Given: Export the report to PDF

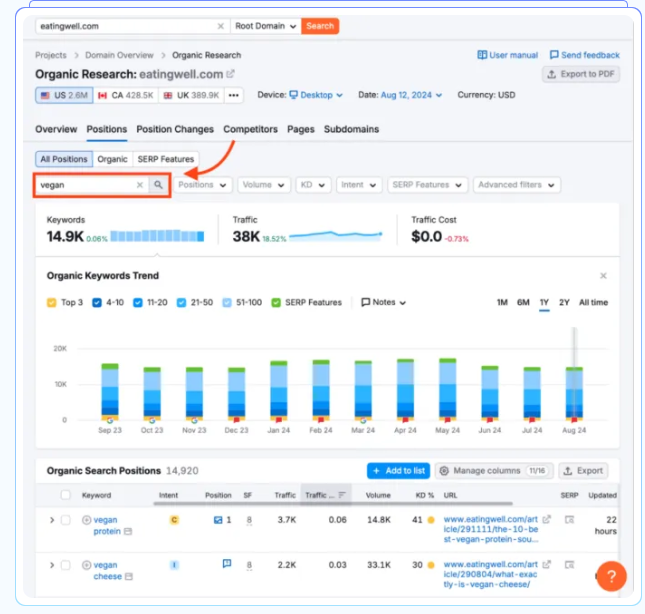Looking at the screenshot, I should tap(580, 74).
